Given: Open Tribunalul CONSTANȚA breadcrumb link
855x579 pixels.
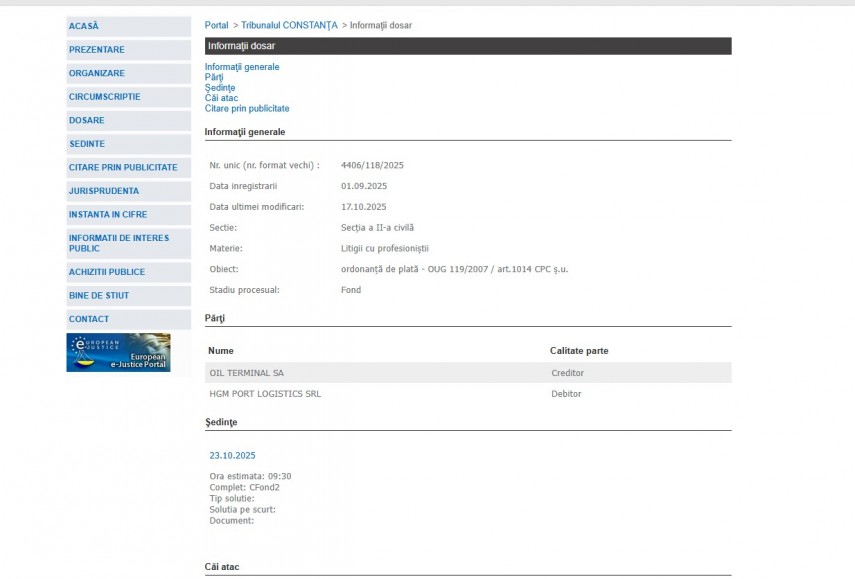Looking at the screenshot, I should coord(289,25).
